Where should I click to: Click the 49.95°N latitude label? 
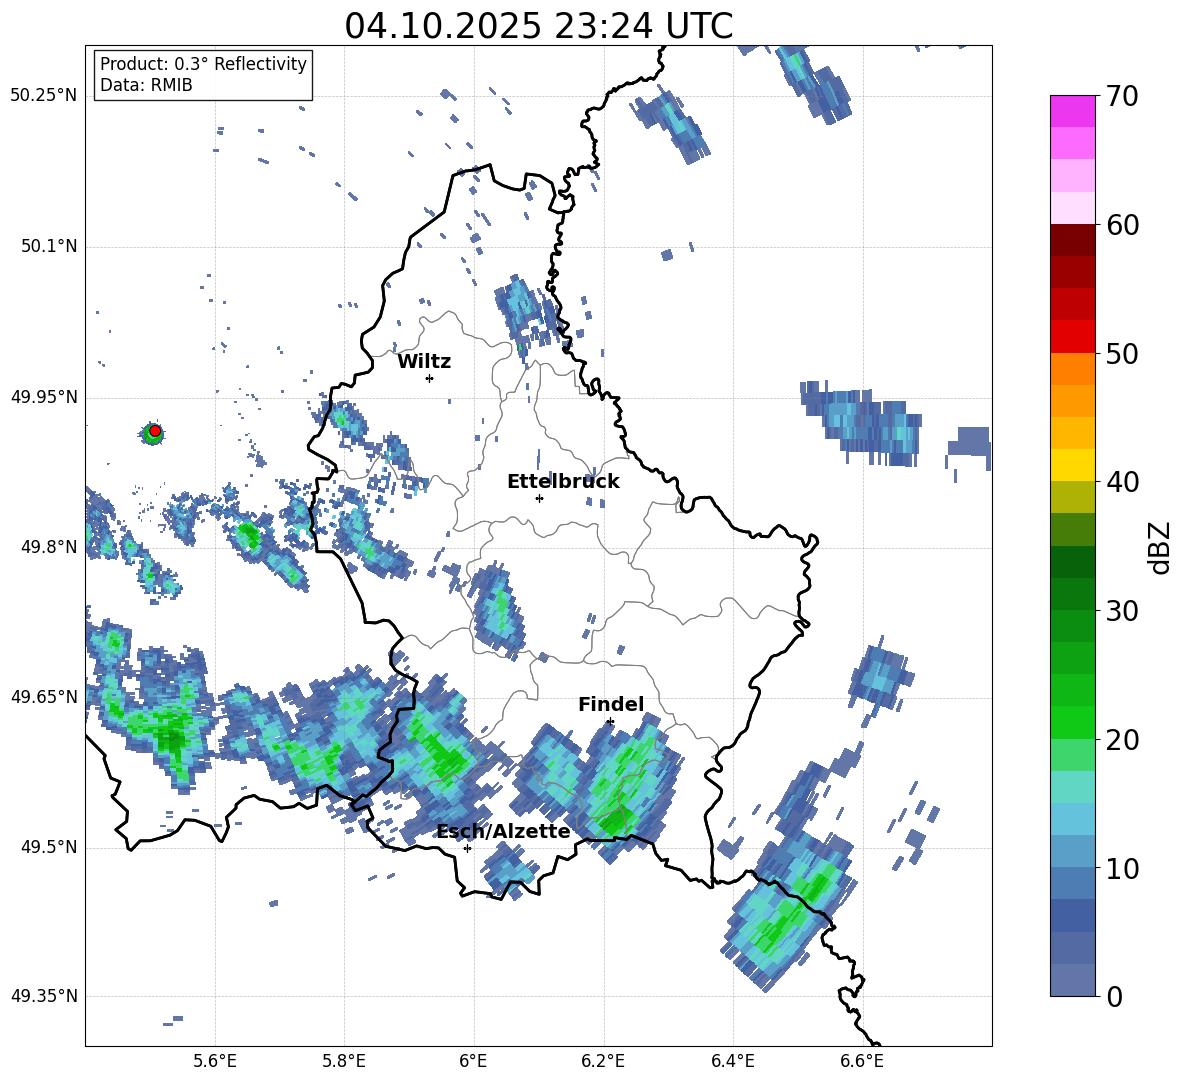pos(44,396)
